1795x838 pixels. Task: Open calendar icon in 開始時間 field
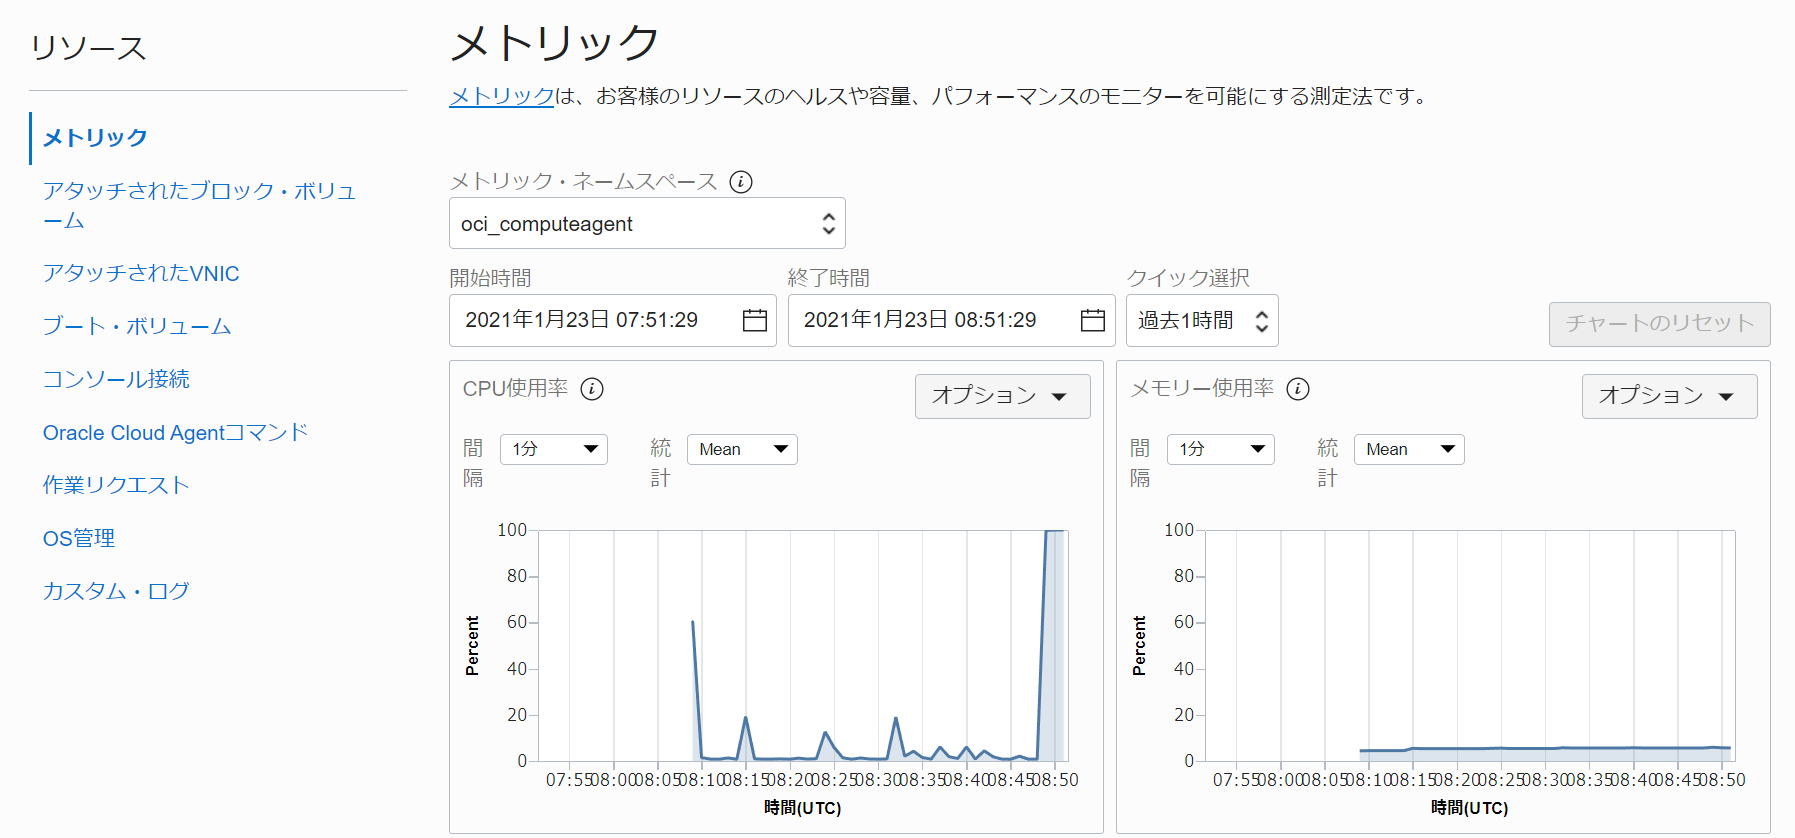tap(754, 320)
